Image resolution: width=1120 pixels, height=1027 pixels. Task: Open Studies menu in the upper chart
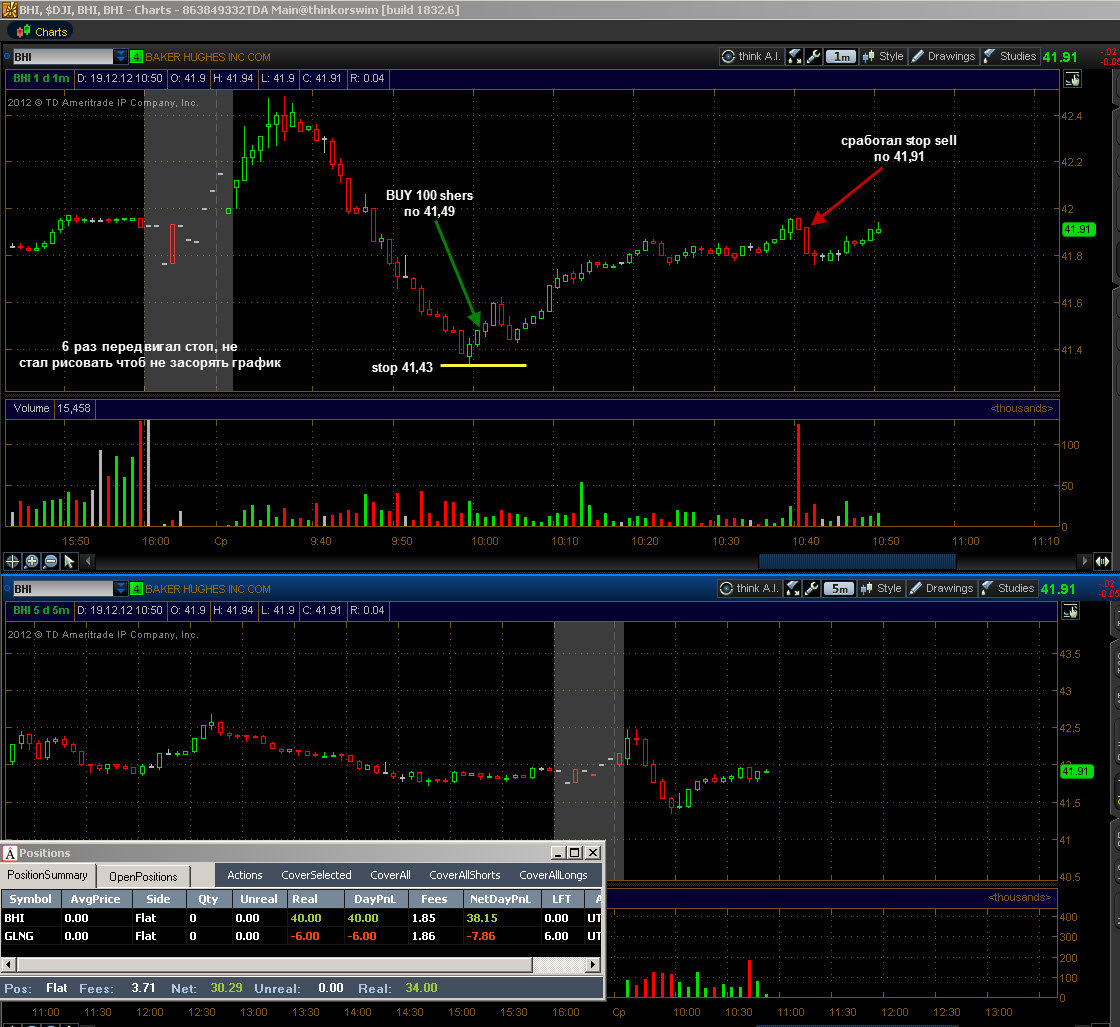(x=1009, y=56)
